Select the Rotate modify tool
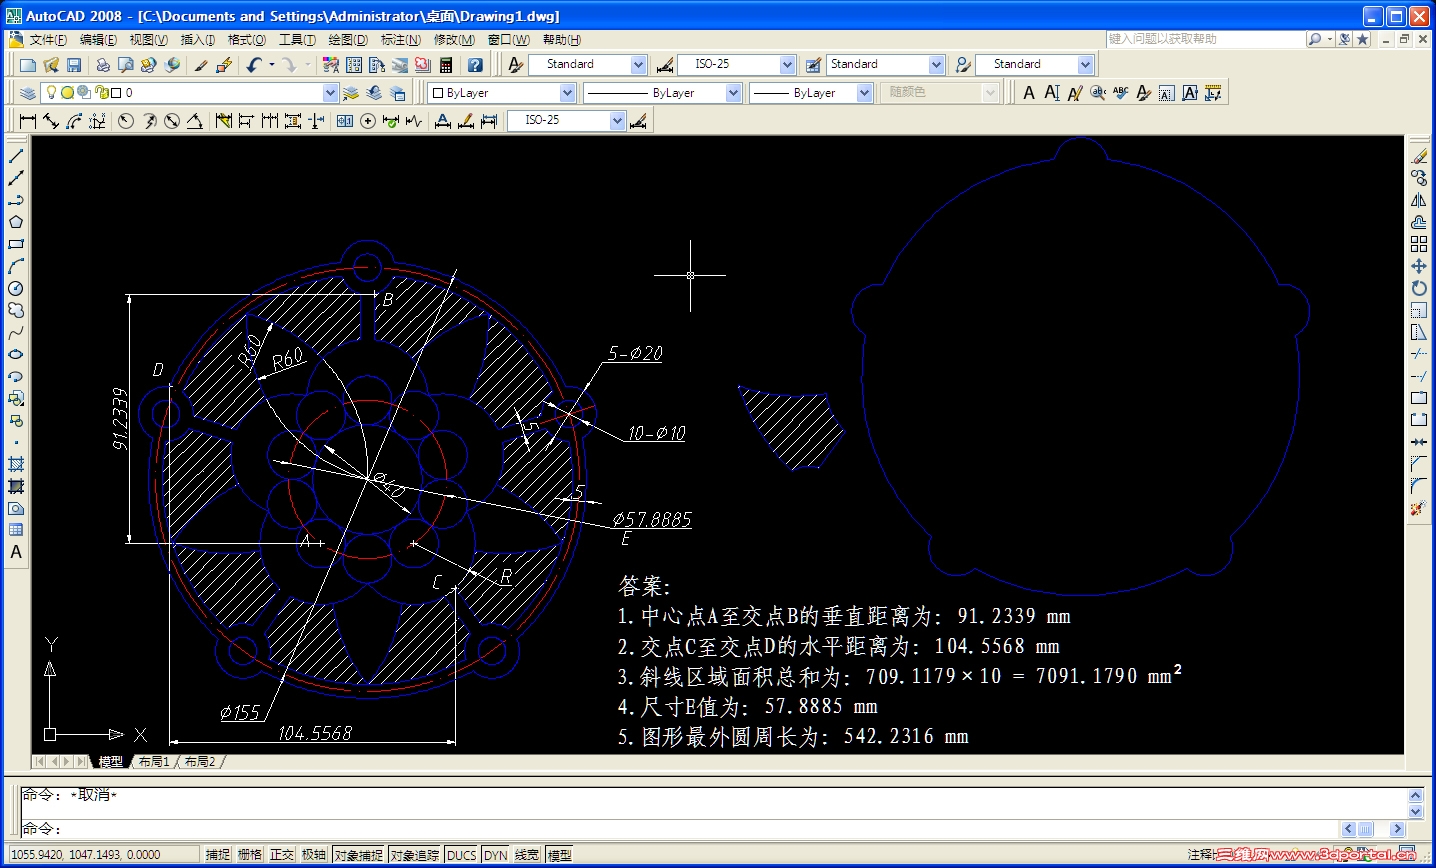 pos(1419,288)
